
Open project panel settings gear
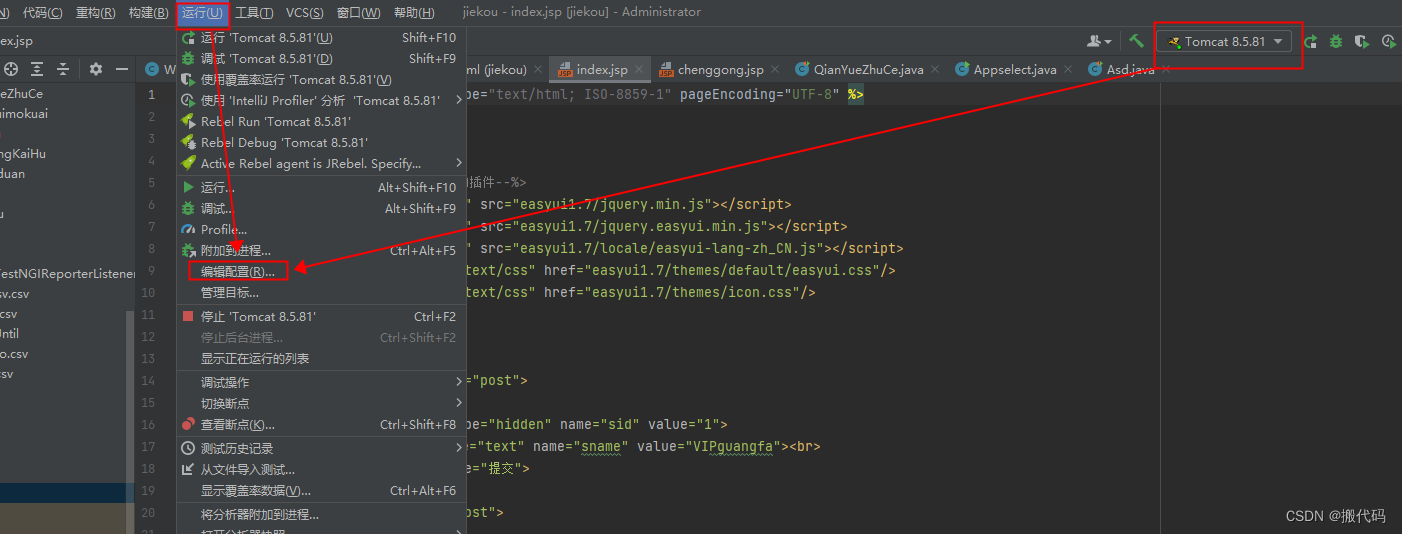(x=96, y=69)
